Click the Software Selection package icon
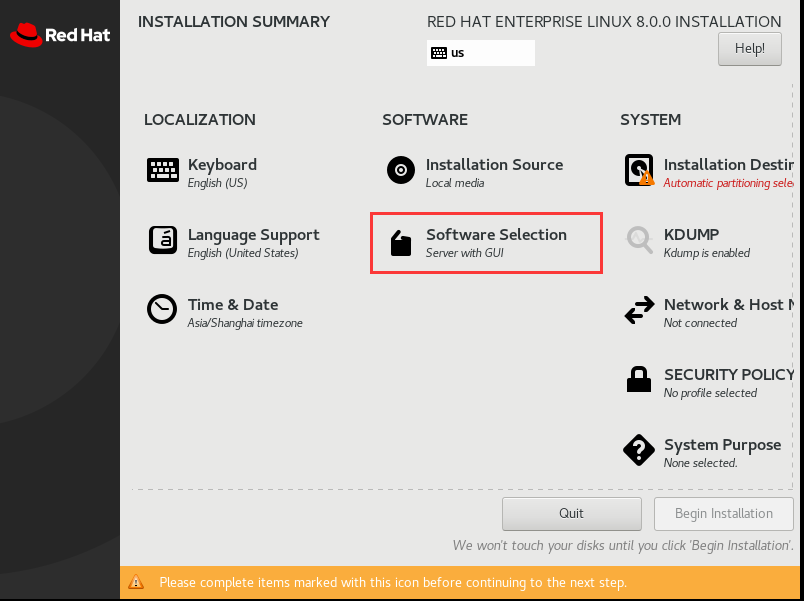This screenshot has height=601, width=804. click(x=401, y=243)
